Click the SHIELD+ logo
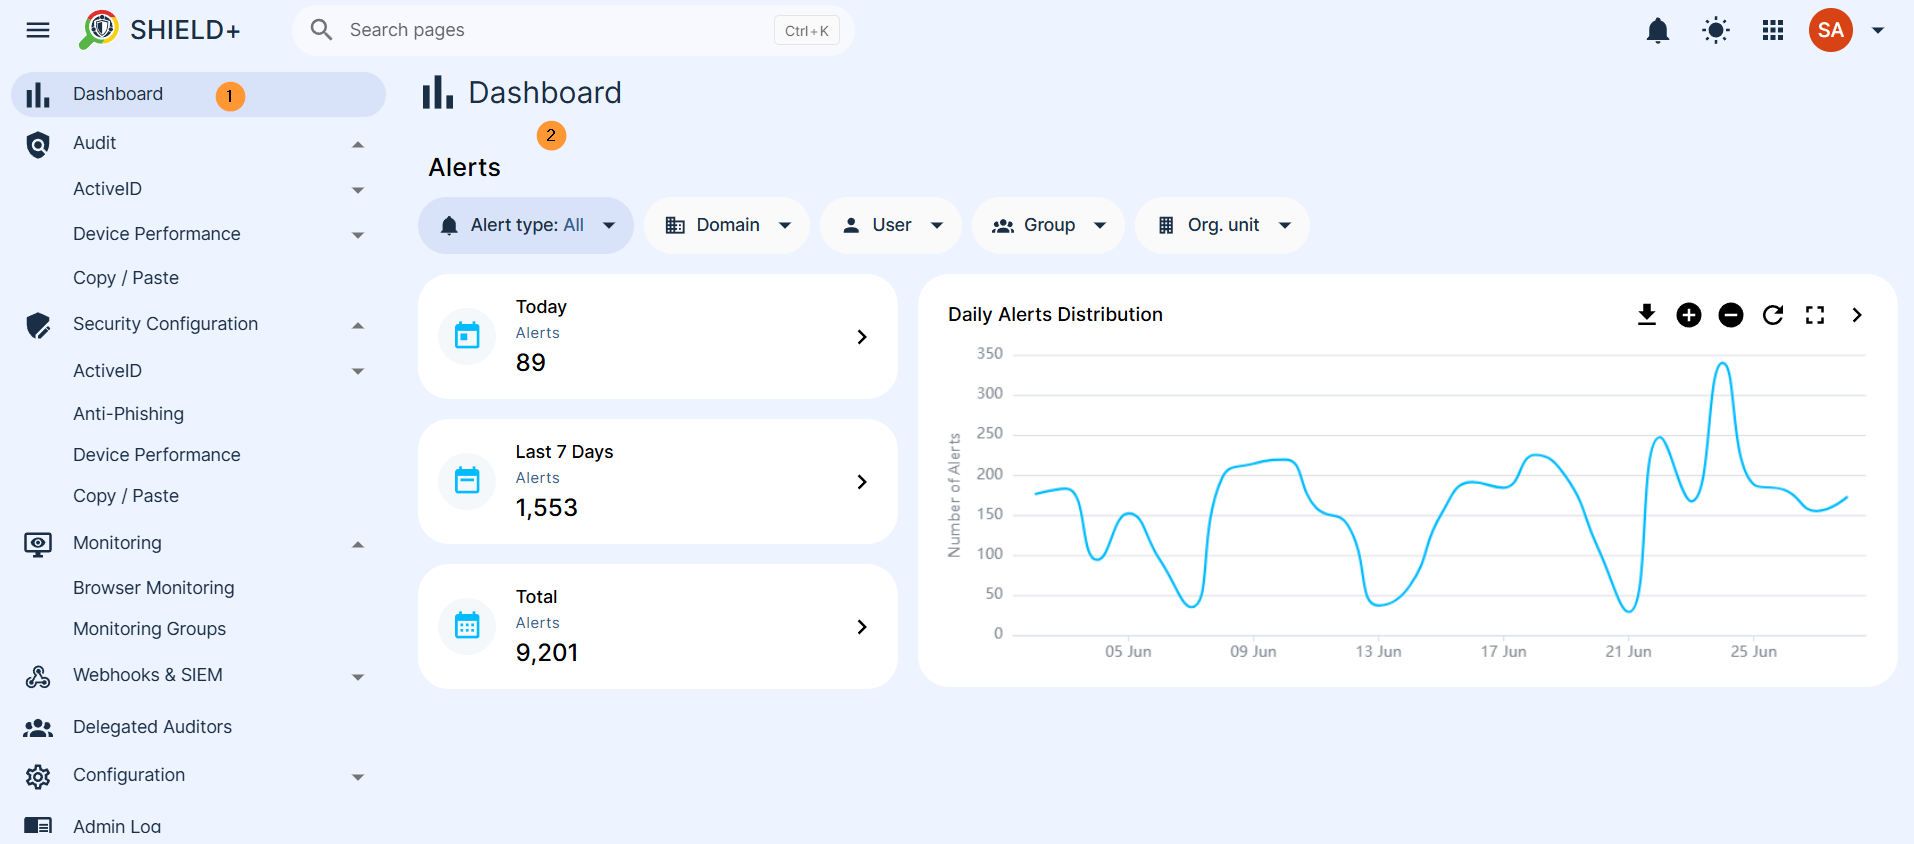This screenshot has width=1914, height=844. [160, 30]
